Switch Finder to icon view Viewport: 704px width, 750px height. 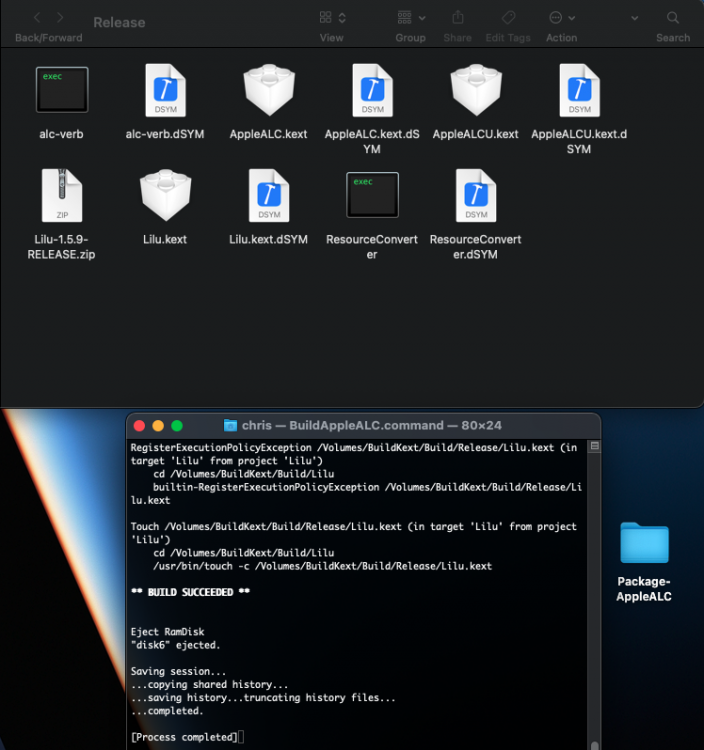[x=326, y=18]
